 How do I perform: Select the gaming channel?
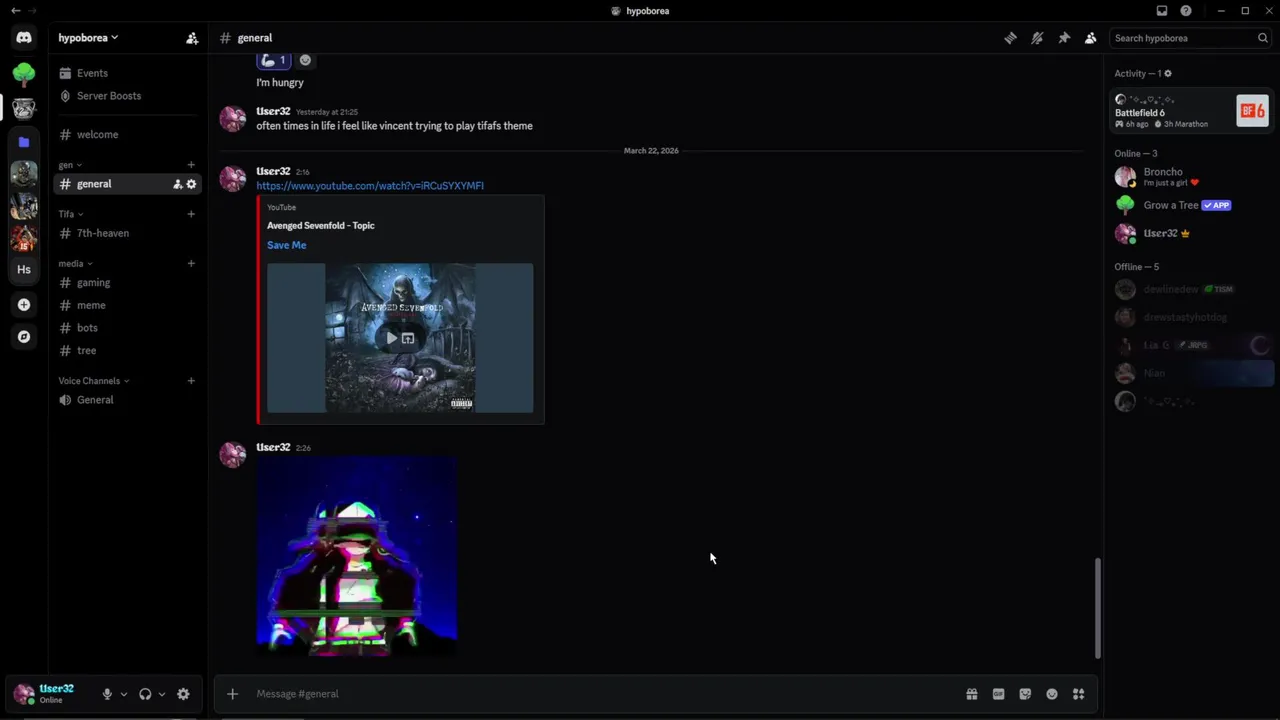tap(127, 283)
